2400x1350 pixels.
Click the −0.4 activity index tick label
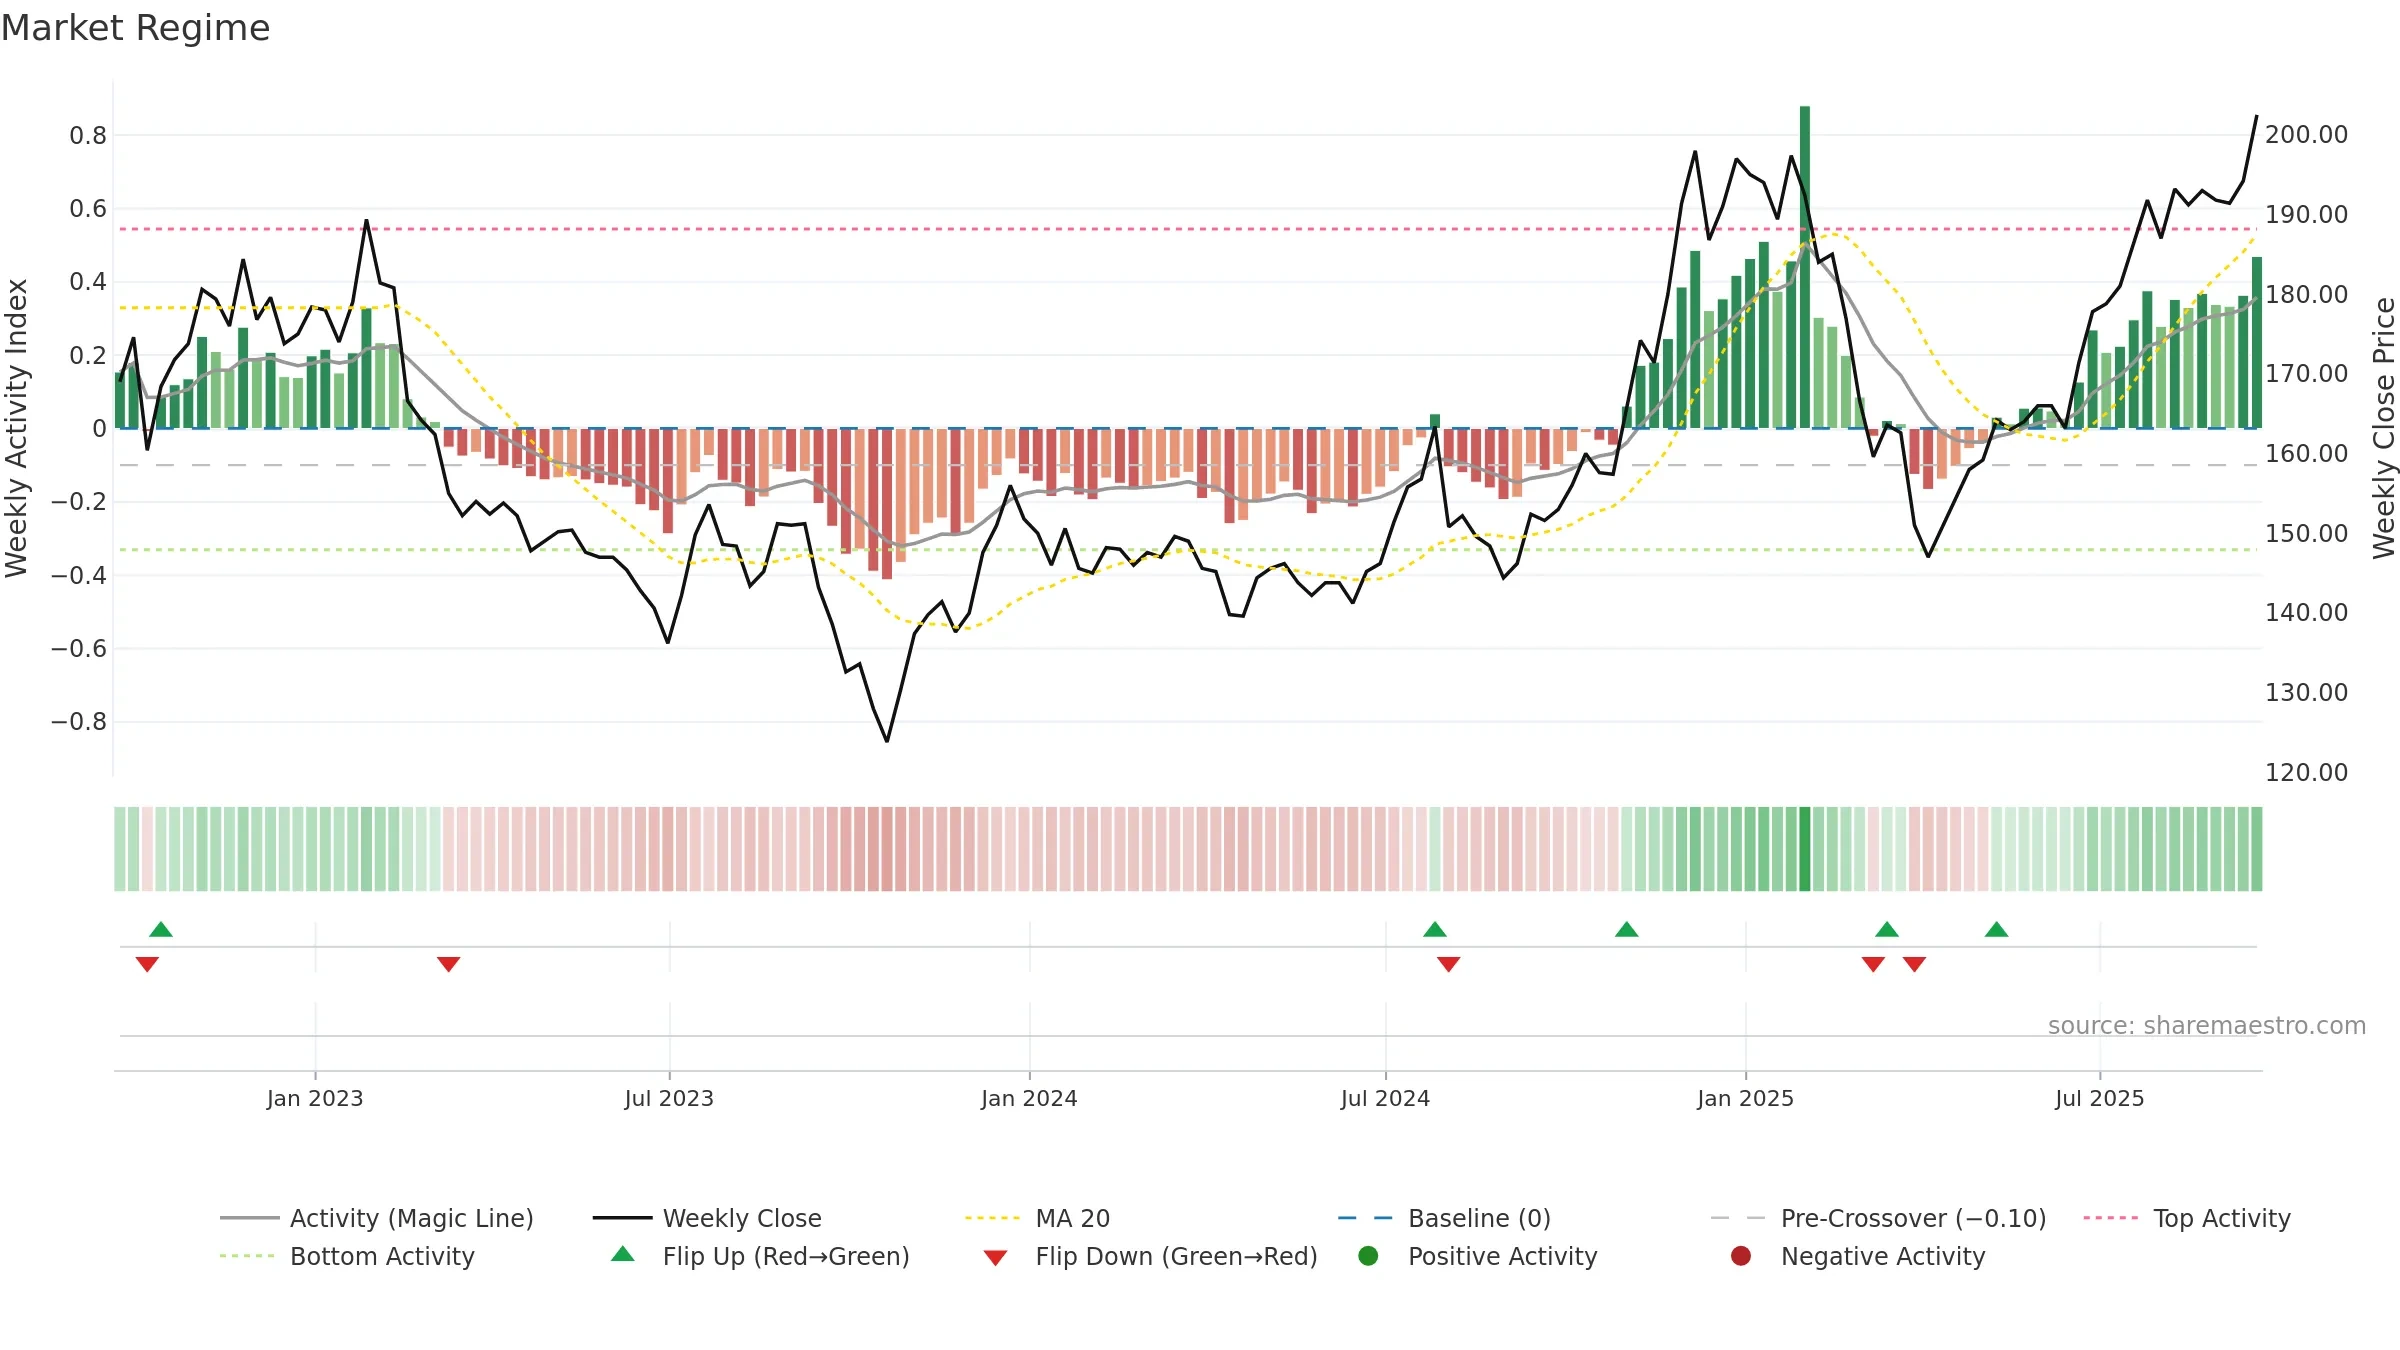[79, 575]
